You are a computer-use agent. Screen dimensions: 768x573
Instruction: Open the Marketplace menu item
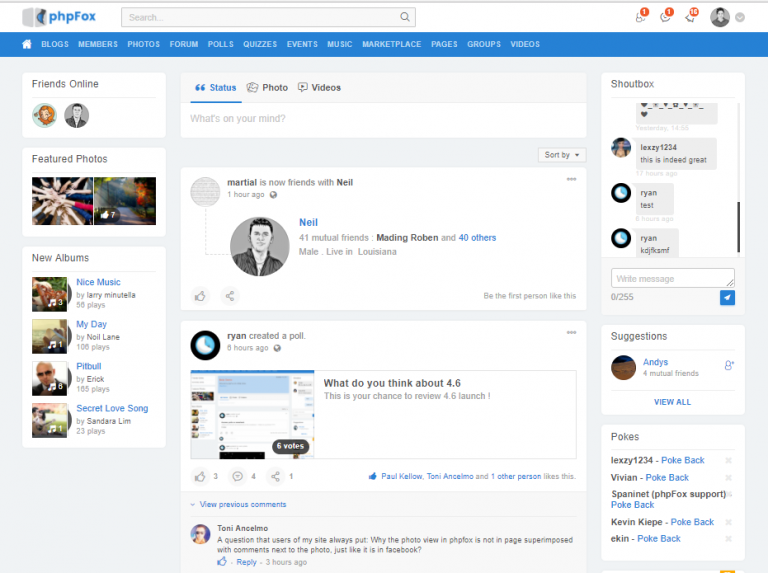tap(392, 44)
